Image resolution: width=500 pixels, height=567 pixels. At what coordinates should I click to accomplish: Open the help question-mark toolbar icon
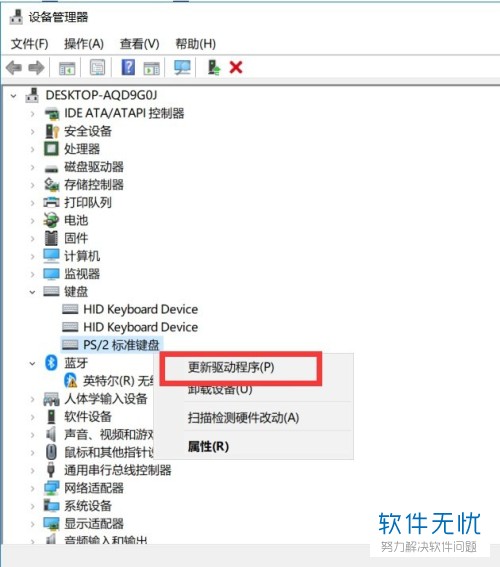128,67
